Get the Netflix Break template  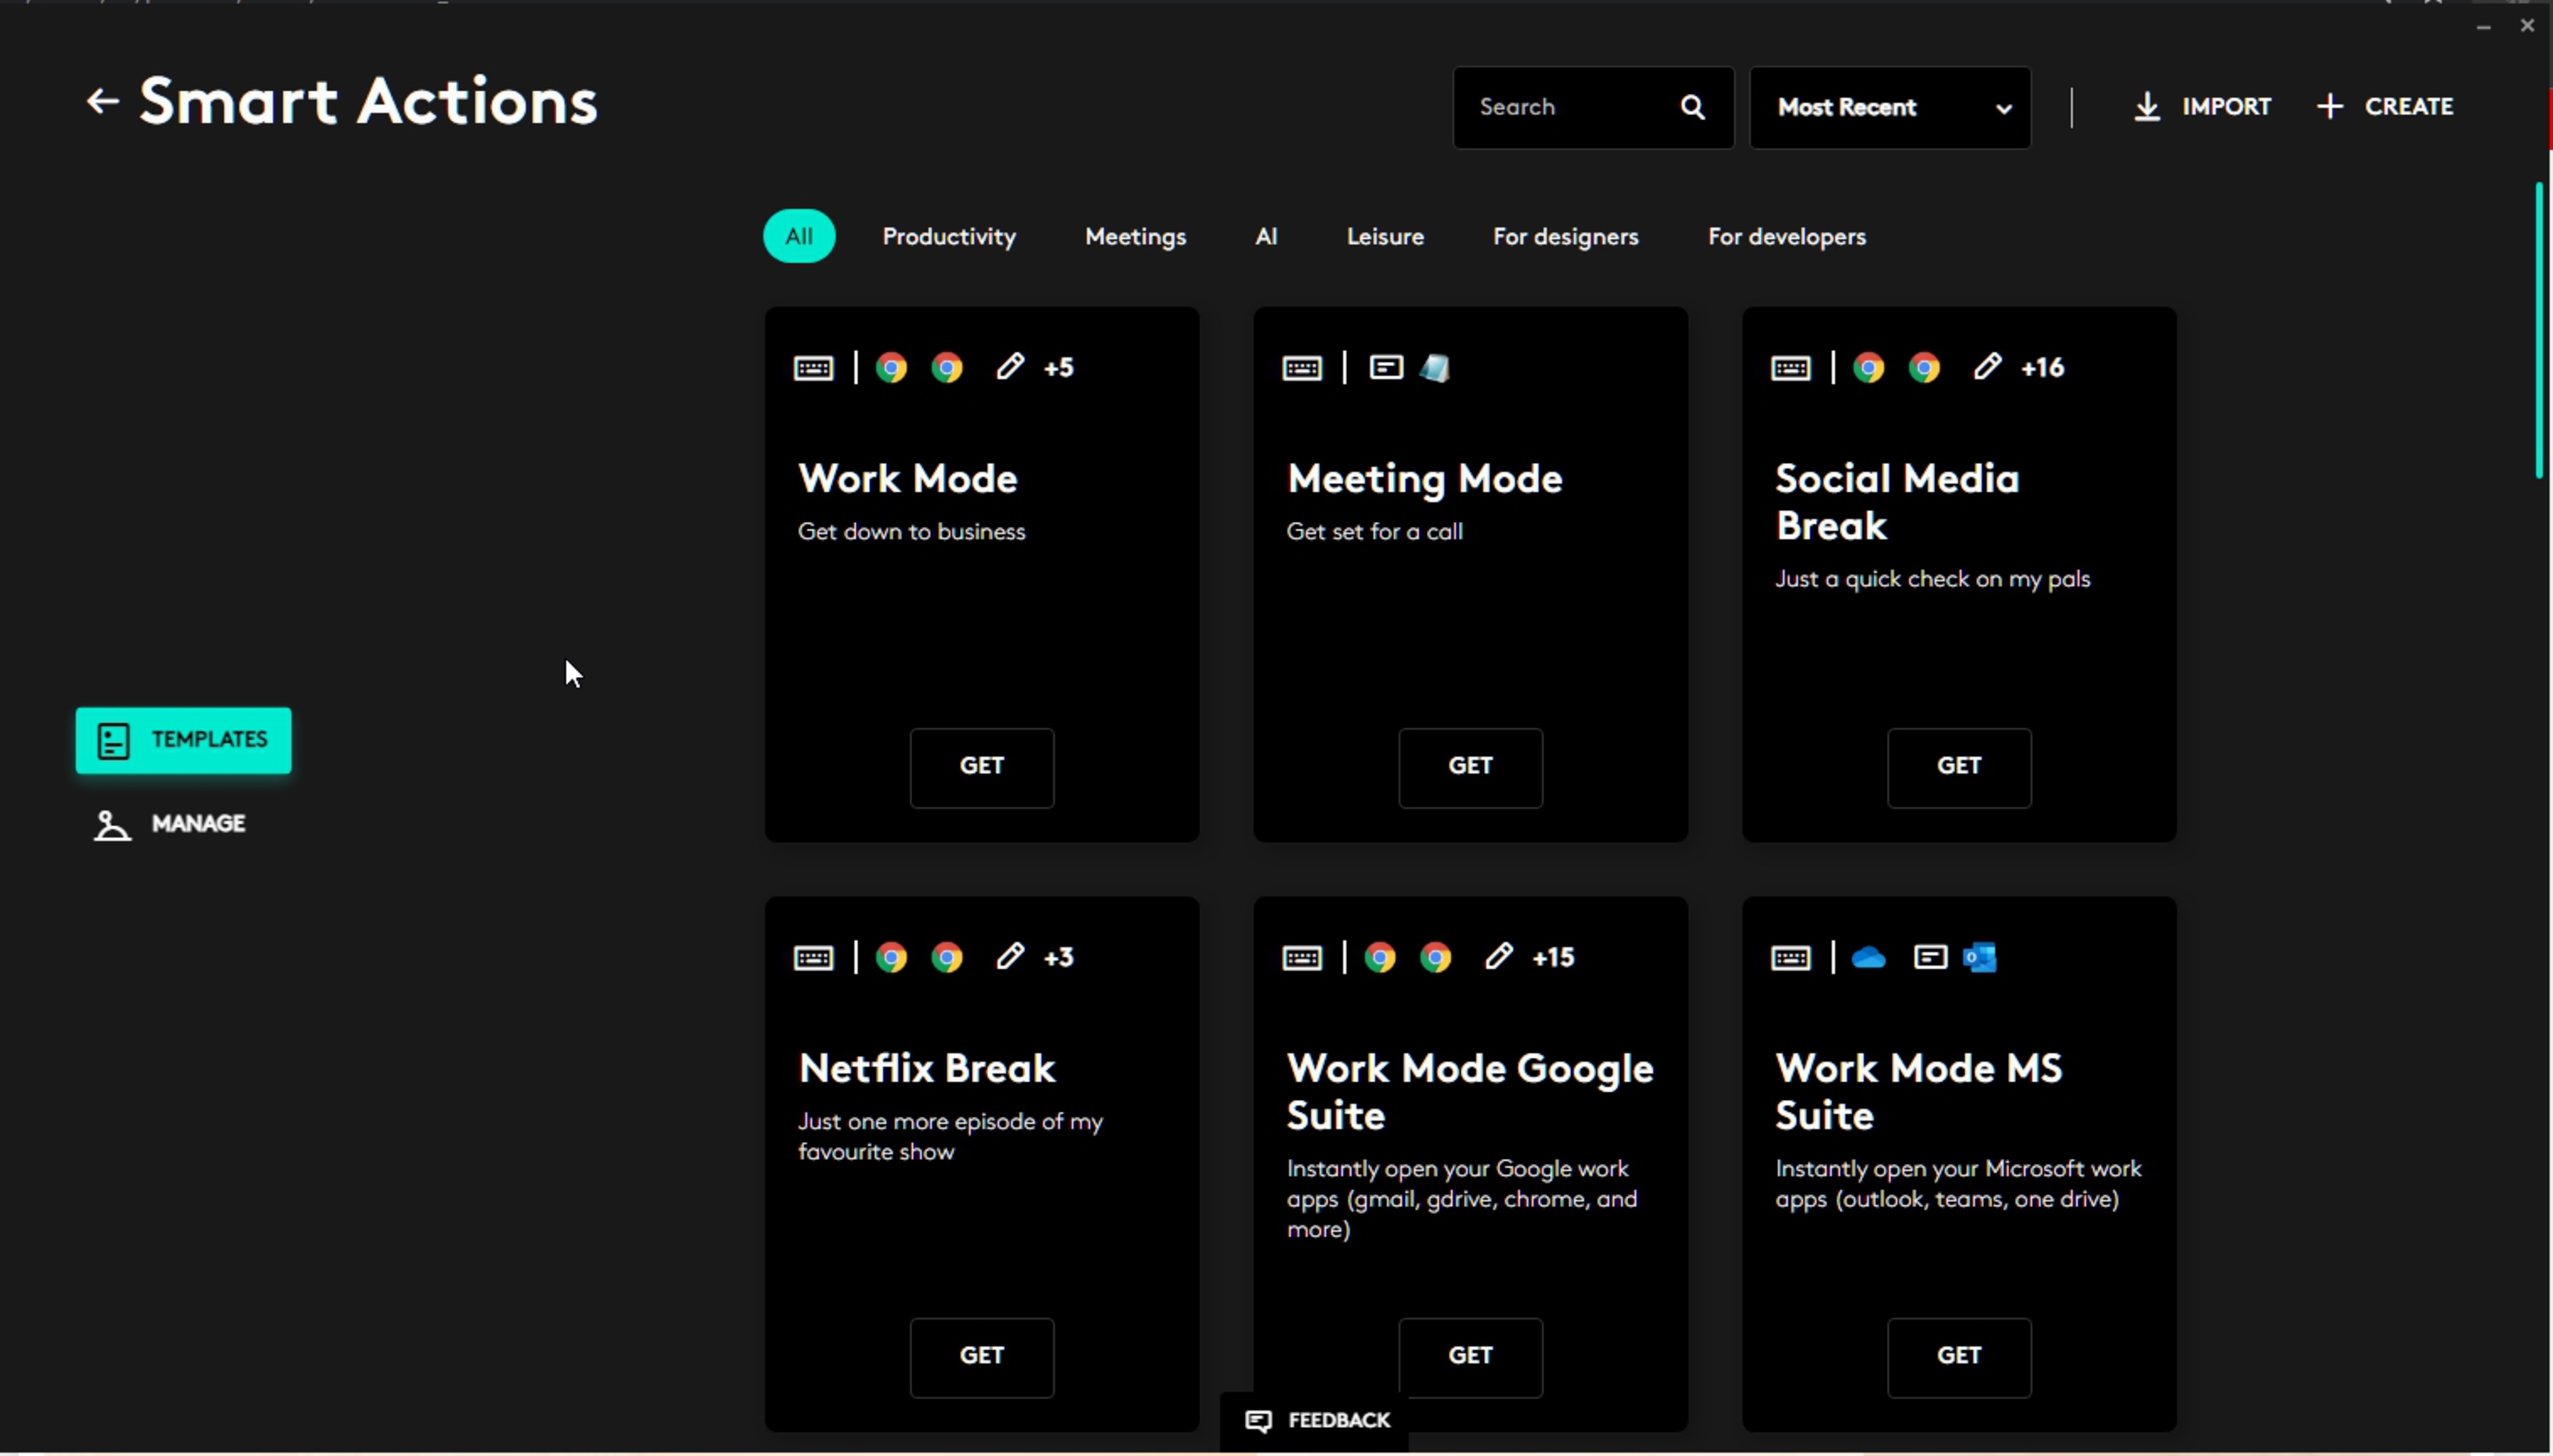pyautogui.click(x=981, y=1356)
